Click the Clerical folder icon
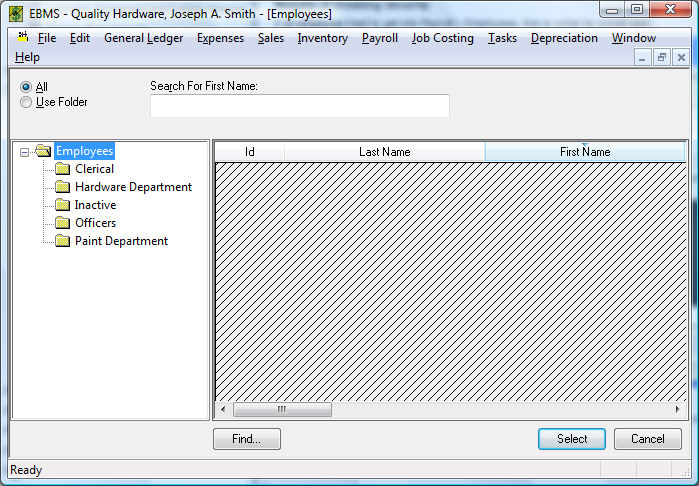Viewport: 699px width, 486px height. pyautogui.click(x=62, y=169)
